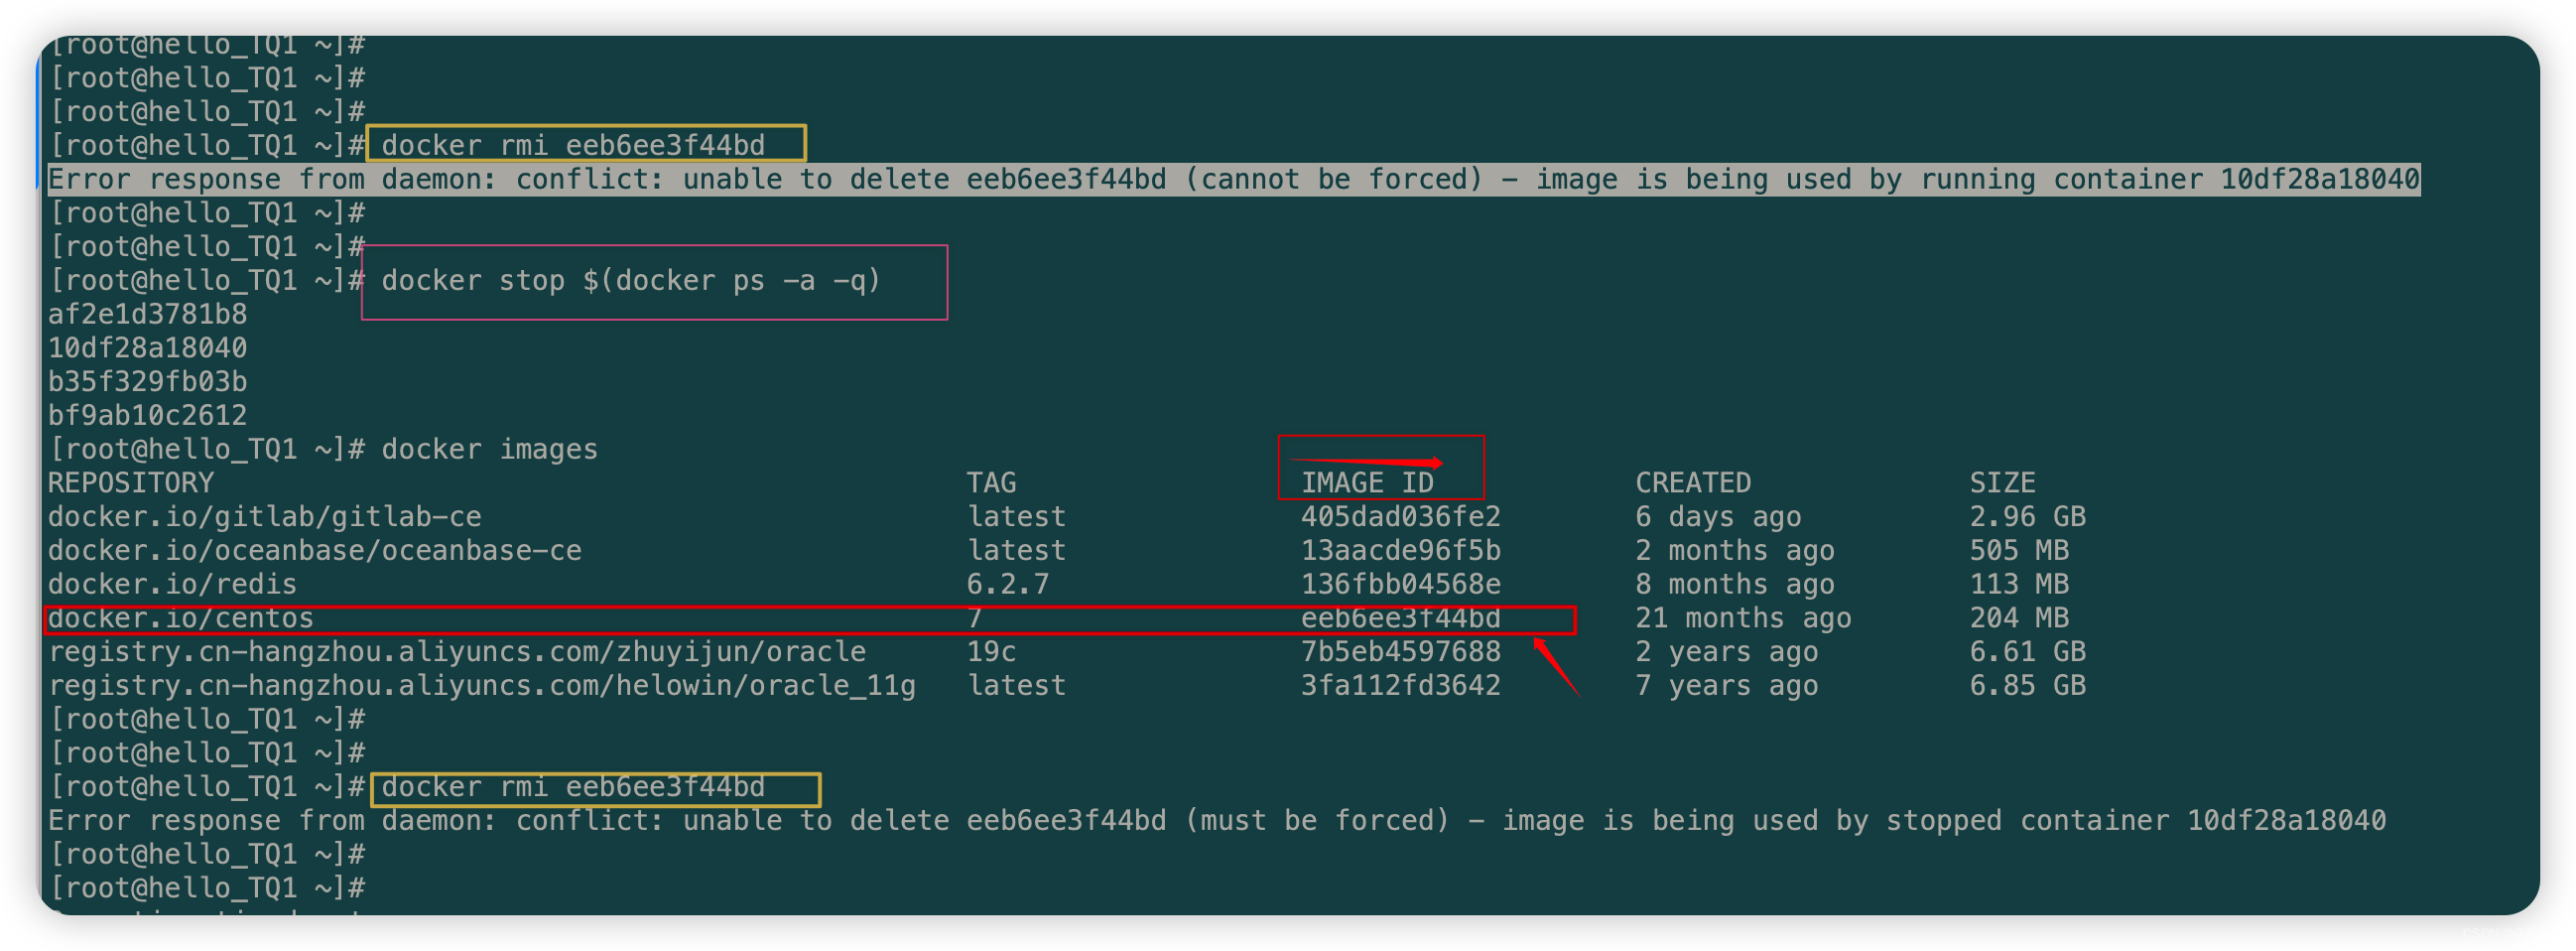Click the 6.61 GB size value

click(x=2027, y=653)
